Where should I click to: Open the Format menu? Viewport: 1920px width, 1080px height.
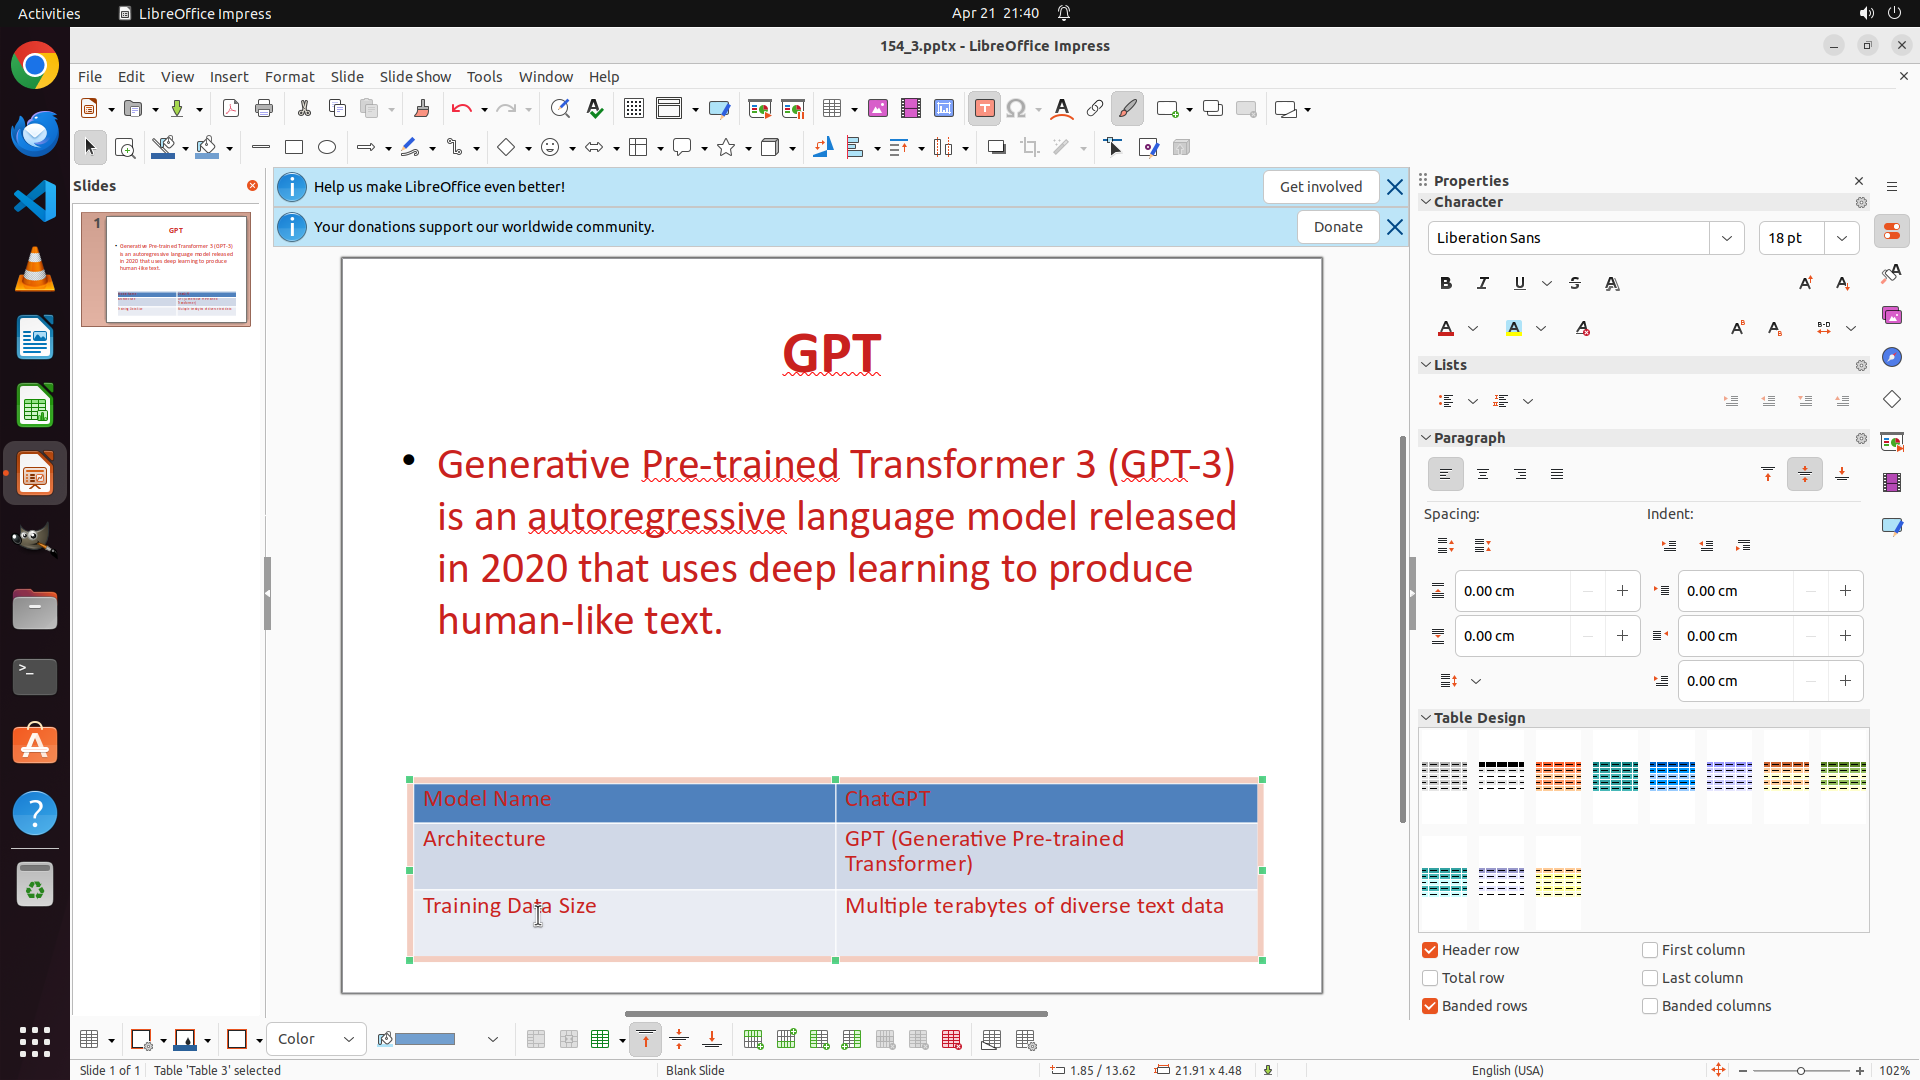[x=289, y=77]
